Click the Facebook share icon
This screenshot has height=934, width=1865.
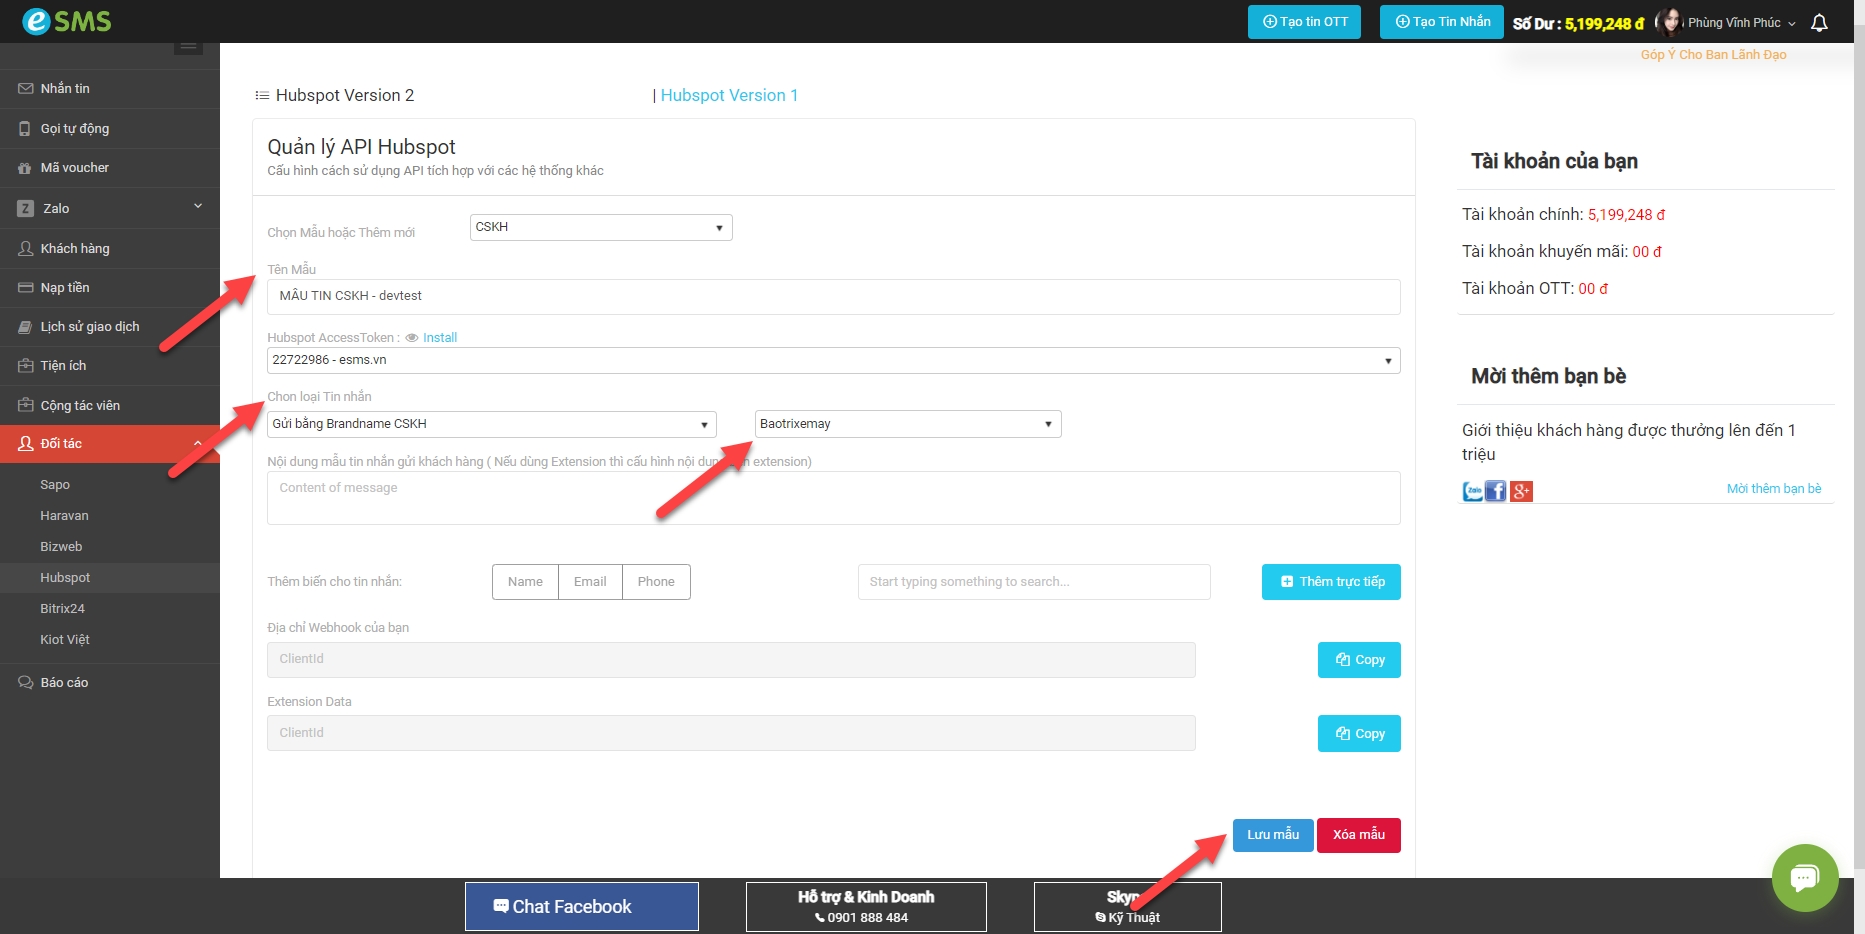[x=1495, y=491]
